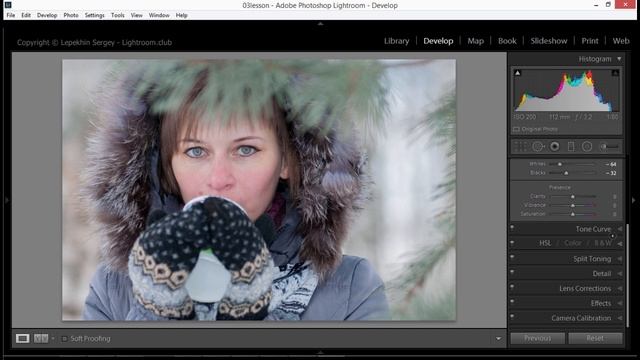
Task: Show the filmstrip via bottom arrow
Action: [x=320, y=352]
